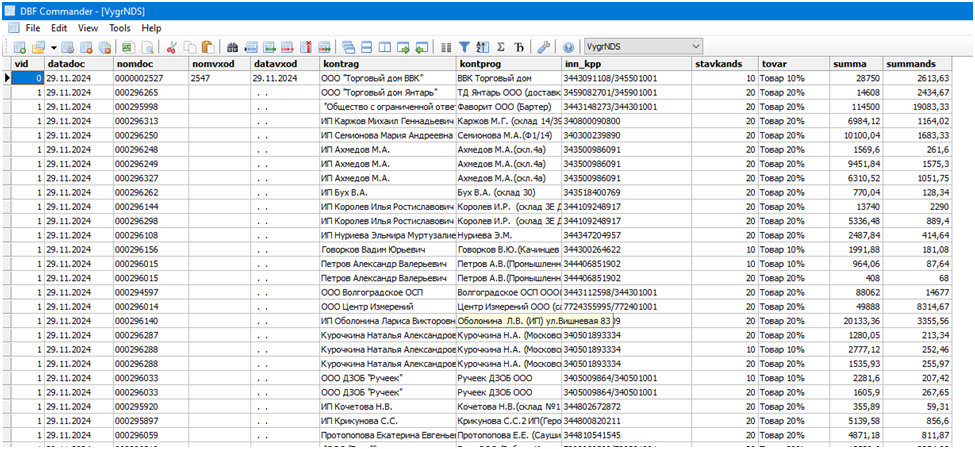Click the nomvxod column header
Viewport: 975px width, 449px height.
219,63
